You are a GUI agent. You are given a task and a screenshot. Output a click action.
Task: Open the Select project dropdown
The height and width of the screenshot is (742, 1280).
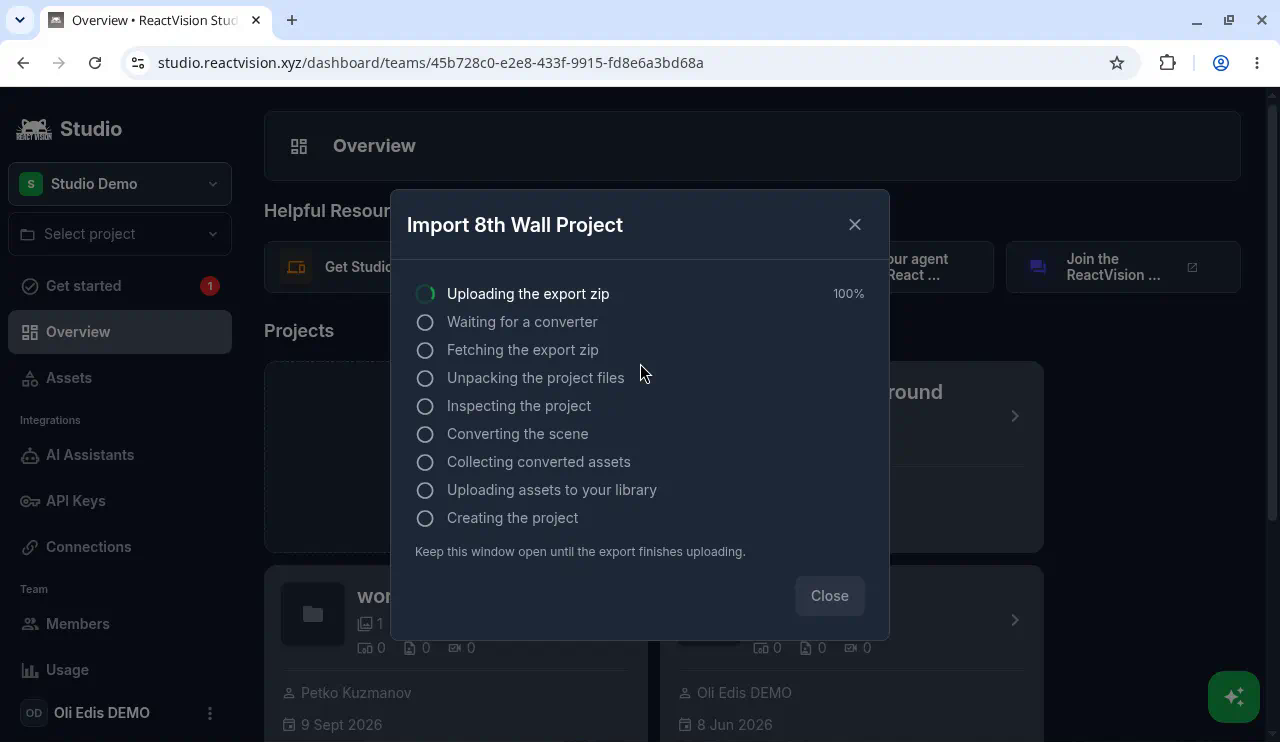pyautogui.click(x=120, y=234)
